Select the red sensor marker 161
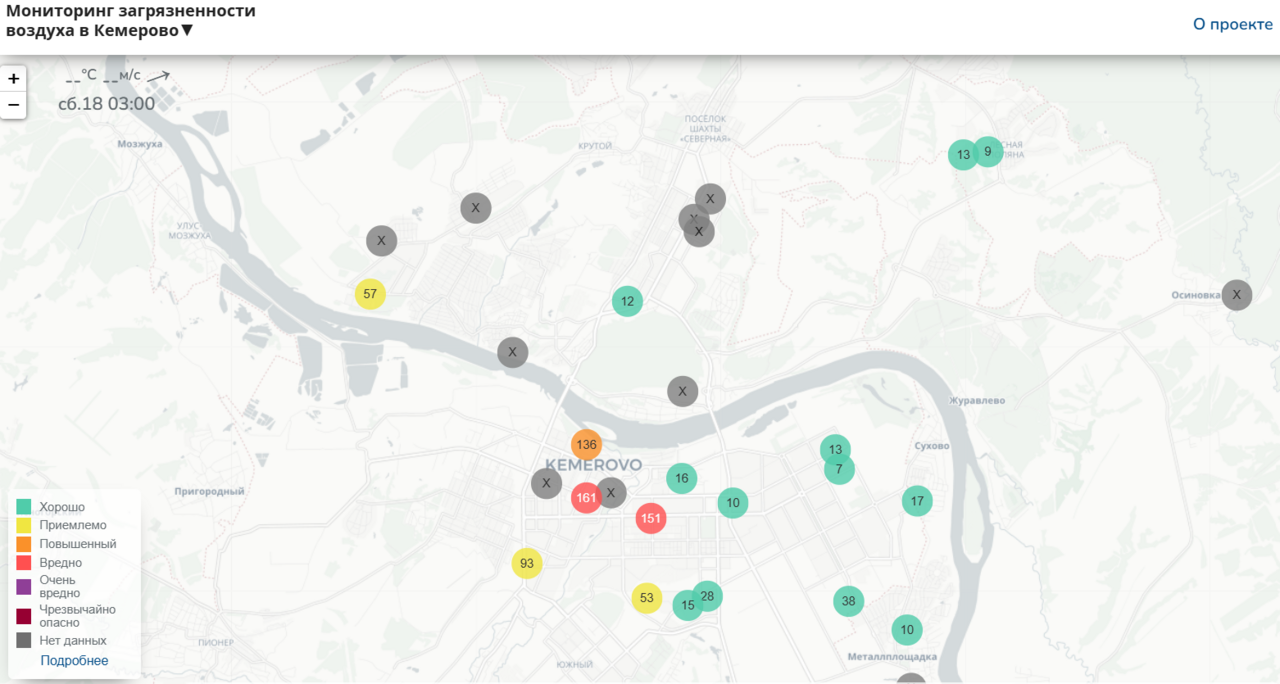 (x=586, y=498)
